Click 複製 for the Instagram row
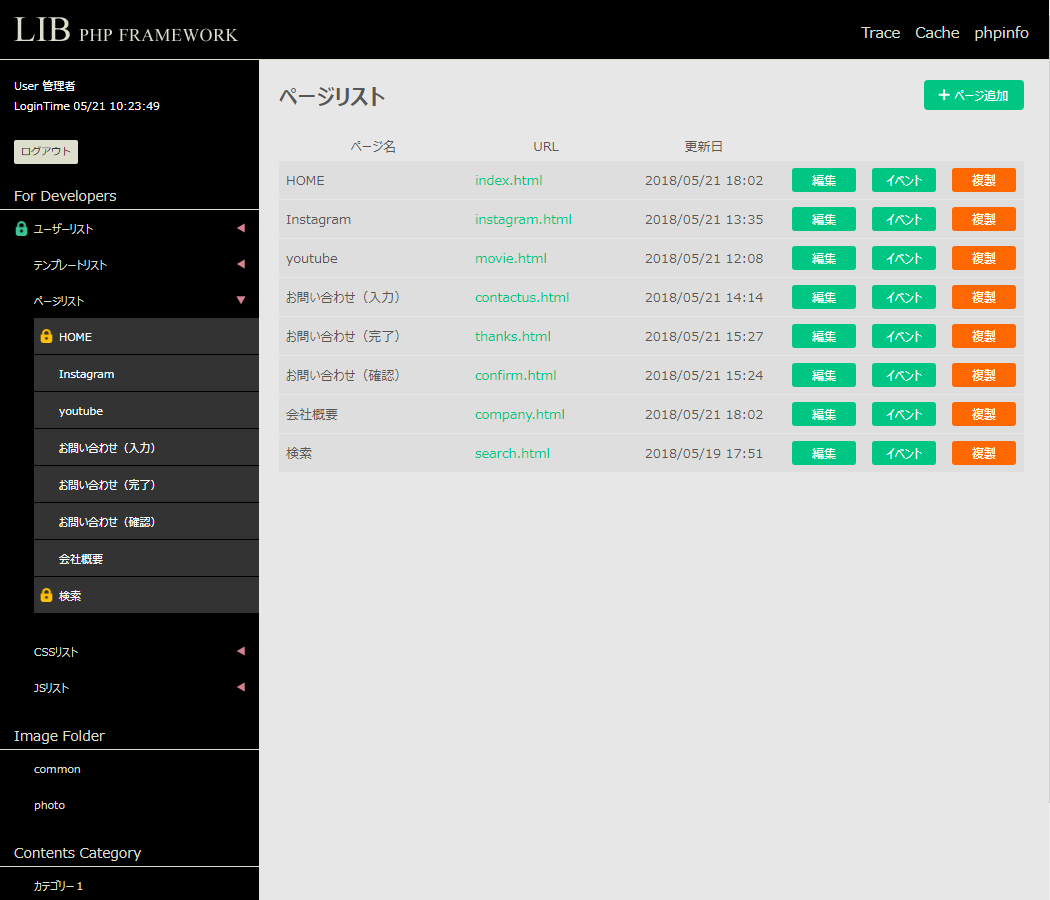The height and width of the screenshot is (900, 1050). pos(984,219)
